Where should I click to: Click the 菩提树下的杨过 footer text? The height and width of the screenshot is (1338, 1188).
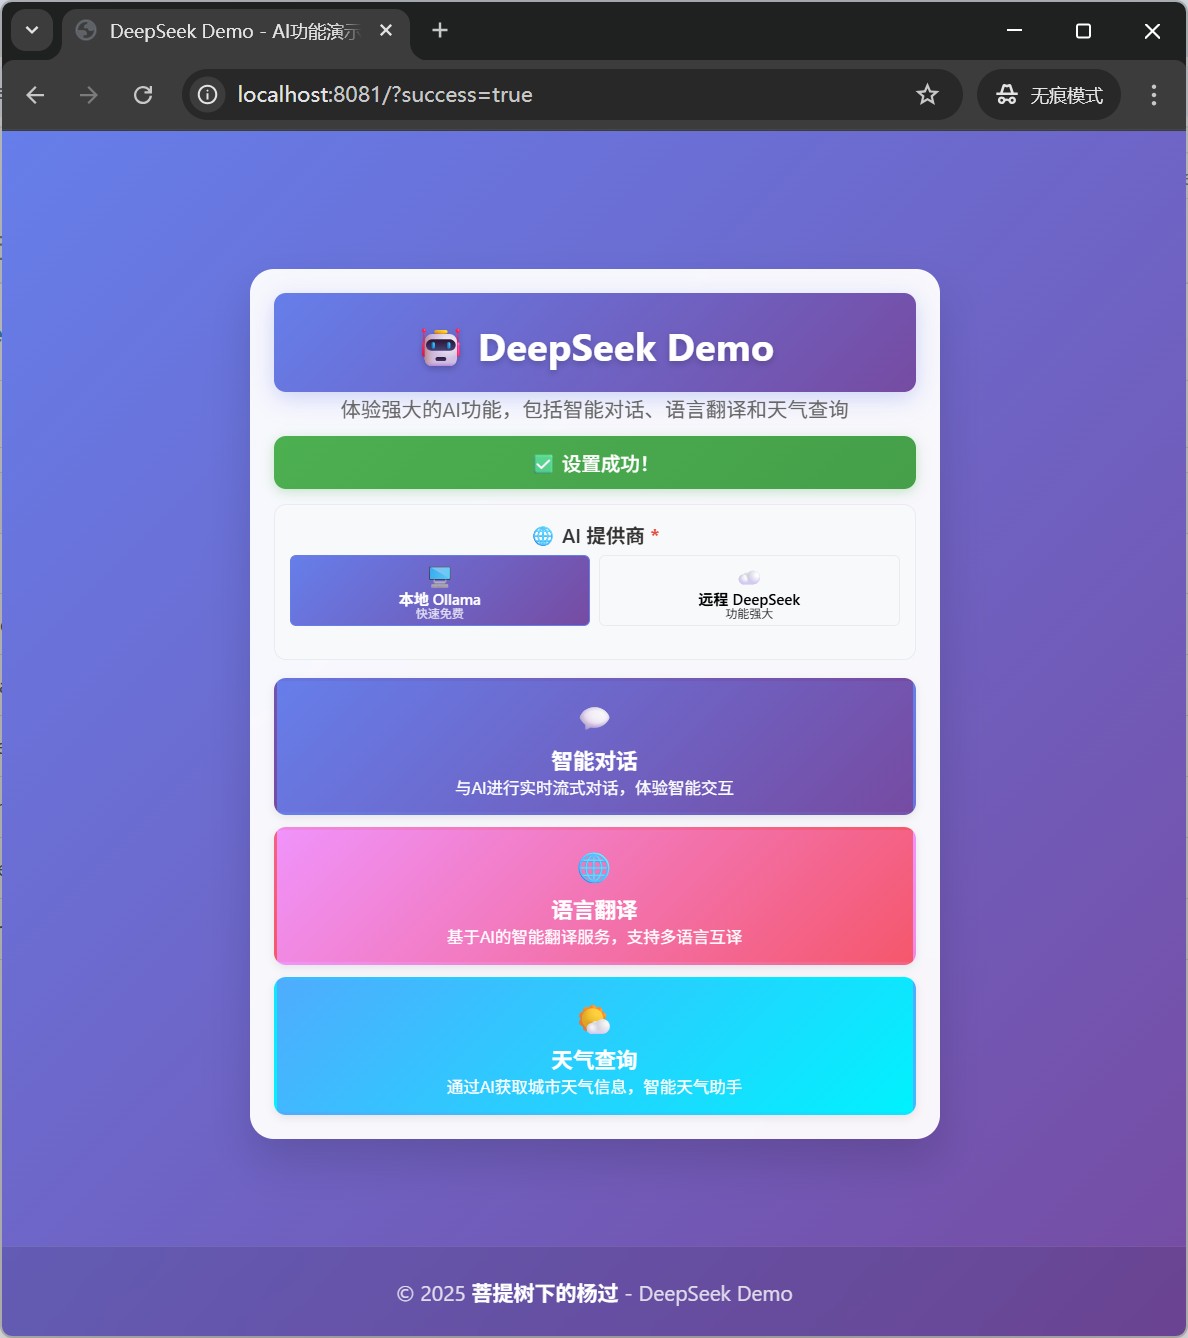click(x=545, y=1294)
